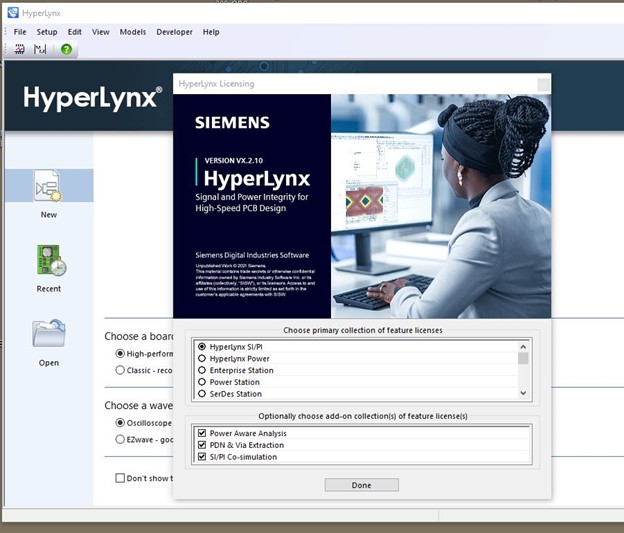Select Classic board viewer radio button
The image size is (624, 533).
120,370
